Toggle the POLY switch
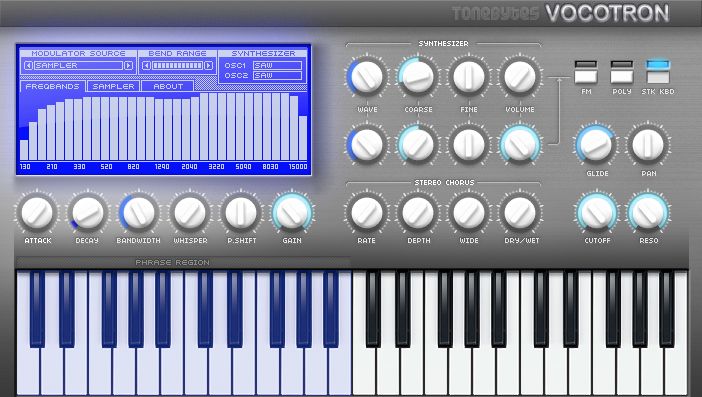 [622, 73]
